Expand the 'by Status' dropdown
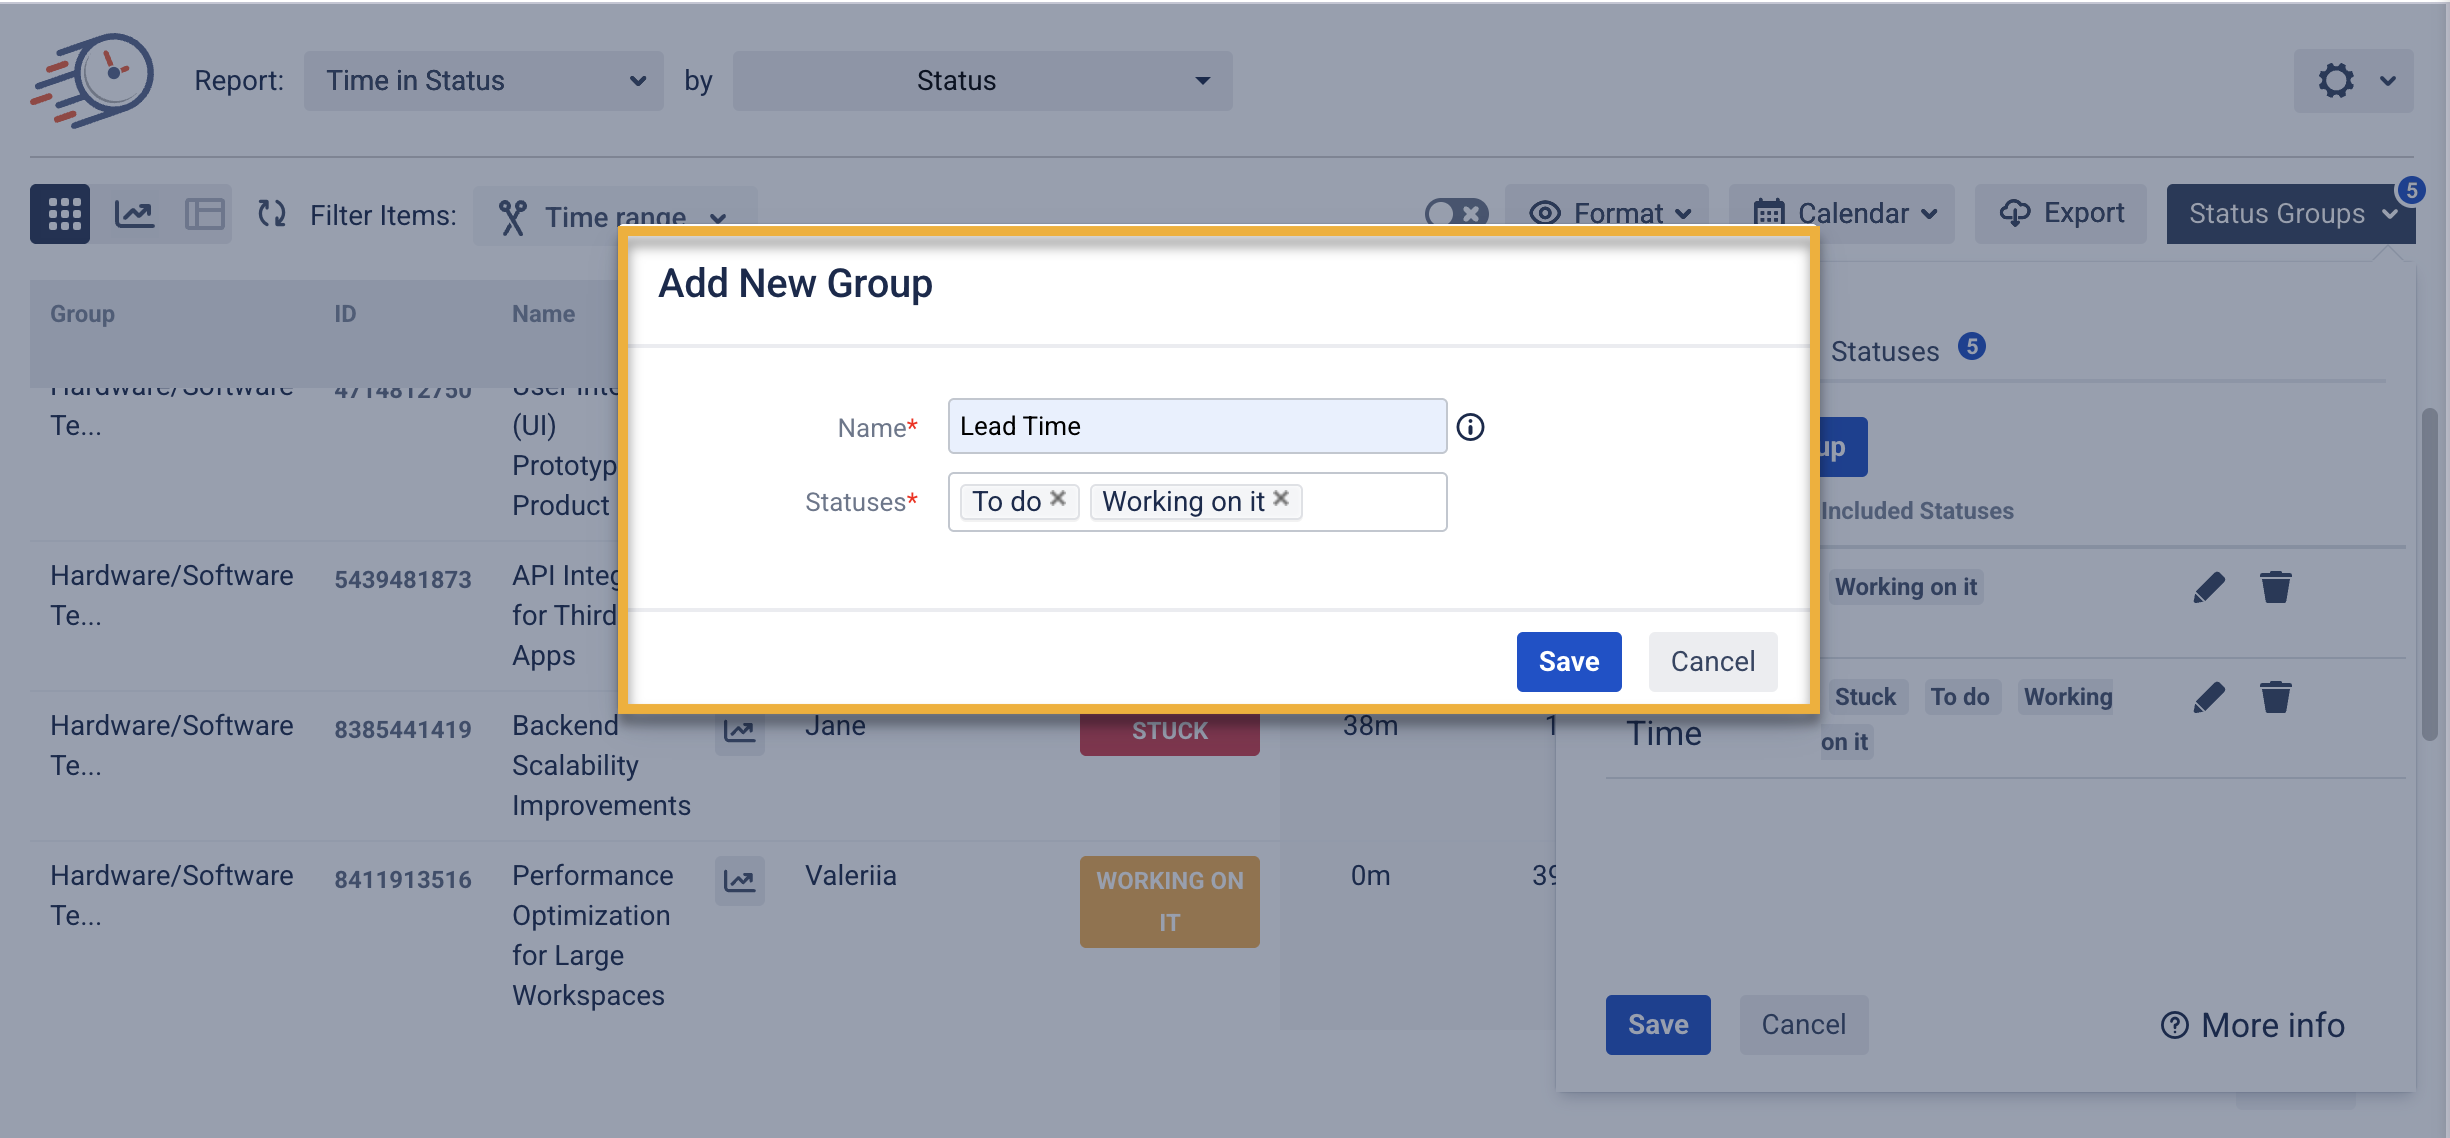This screenshot has height=1138, width=2450. [x=982, y=81]
